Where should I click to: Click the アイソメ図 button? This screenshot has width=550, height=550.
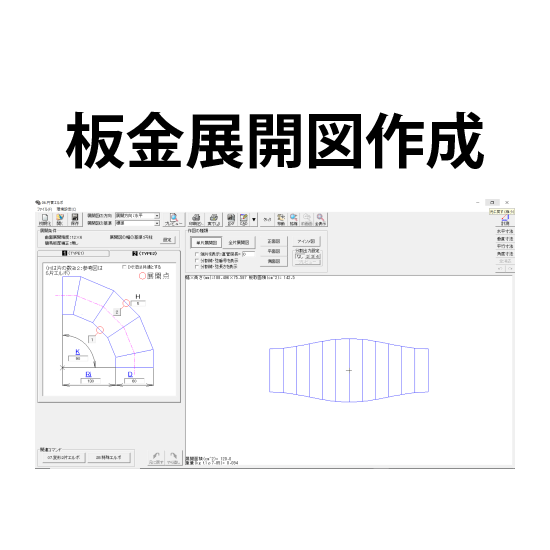pyautogui.click(x=306, y=241)
